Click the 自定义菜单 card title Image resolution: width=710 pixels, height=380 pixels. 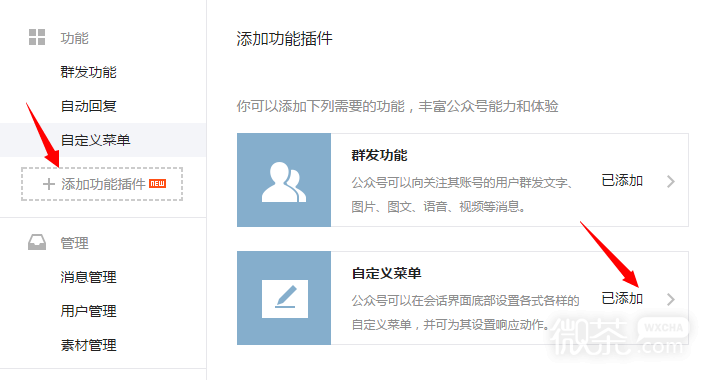pyautogui.click(x=387, y=273)
